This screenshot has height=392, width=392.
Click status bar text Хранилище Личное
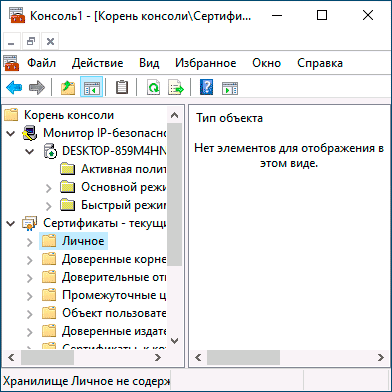click(86, 381)
